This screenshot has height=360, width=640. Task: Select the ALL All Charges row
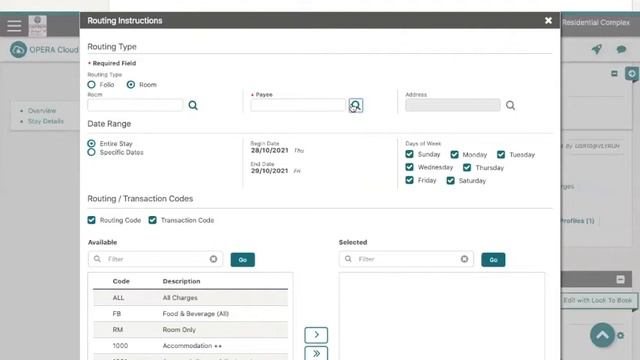click(190, 298)
